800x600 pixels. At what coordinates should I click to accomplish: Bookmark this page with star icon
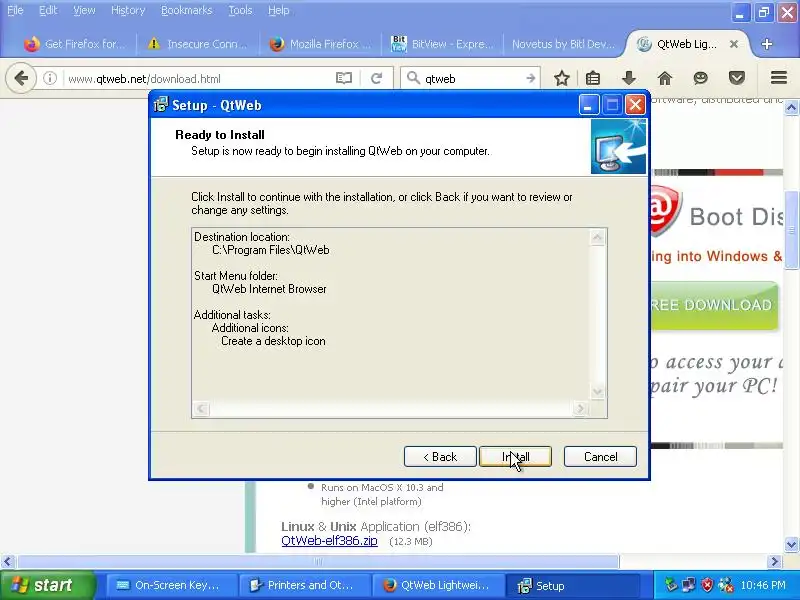[562, 78]
